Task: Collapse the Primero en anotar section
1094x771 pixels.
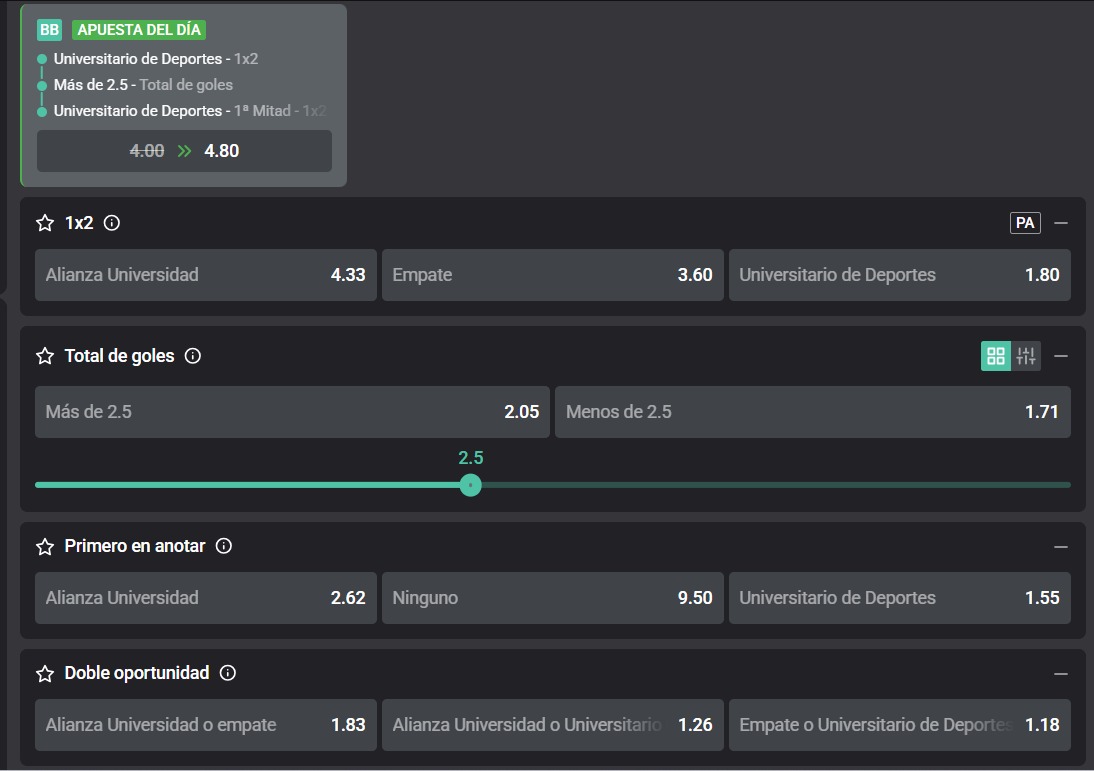Action: [1061, 547]
